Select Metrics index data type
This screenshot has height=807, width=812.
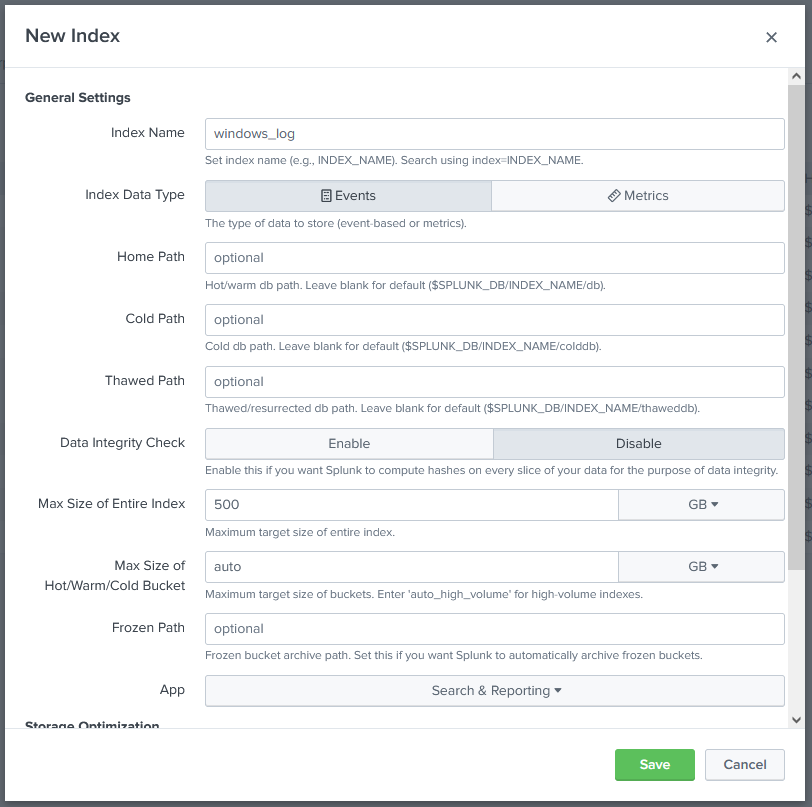click(638, 196)
